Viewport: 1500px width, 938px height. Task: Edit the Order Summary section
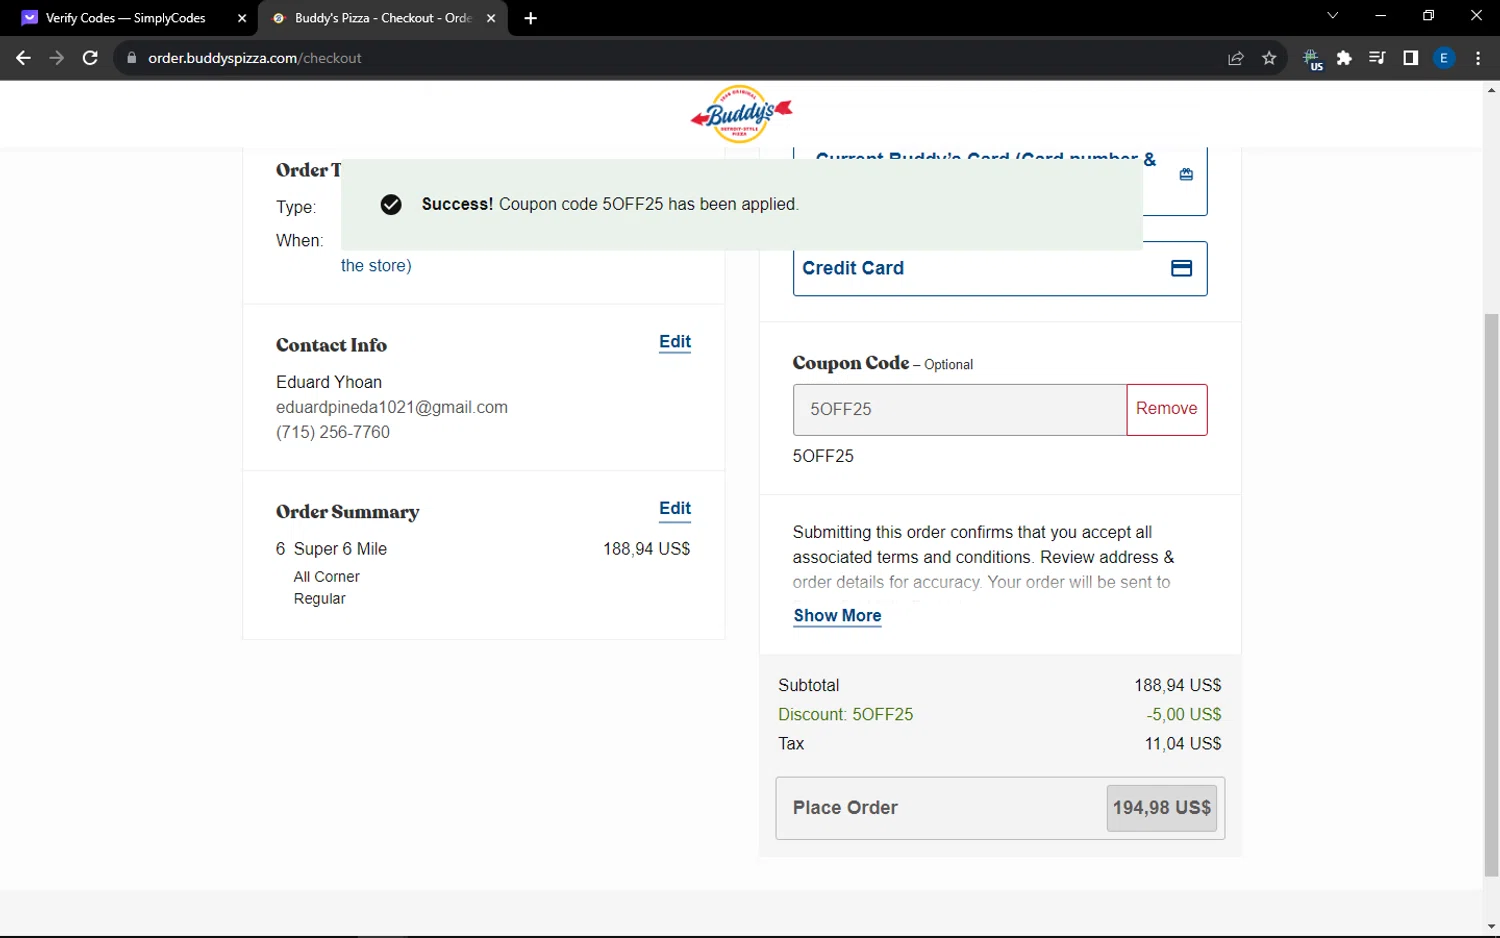[x=675, y=509]
